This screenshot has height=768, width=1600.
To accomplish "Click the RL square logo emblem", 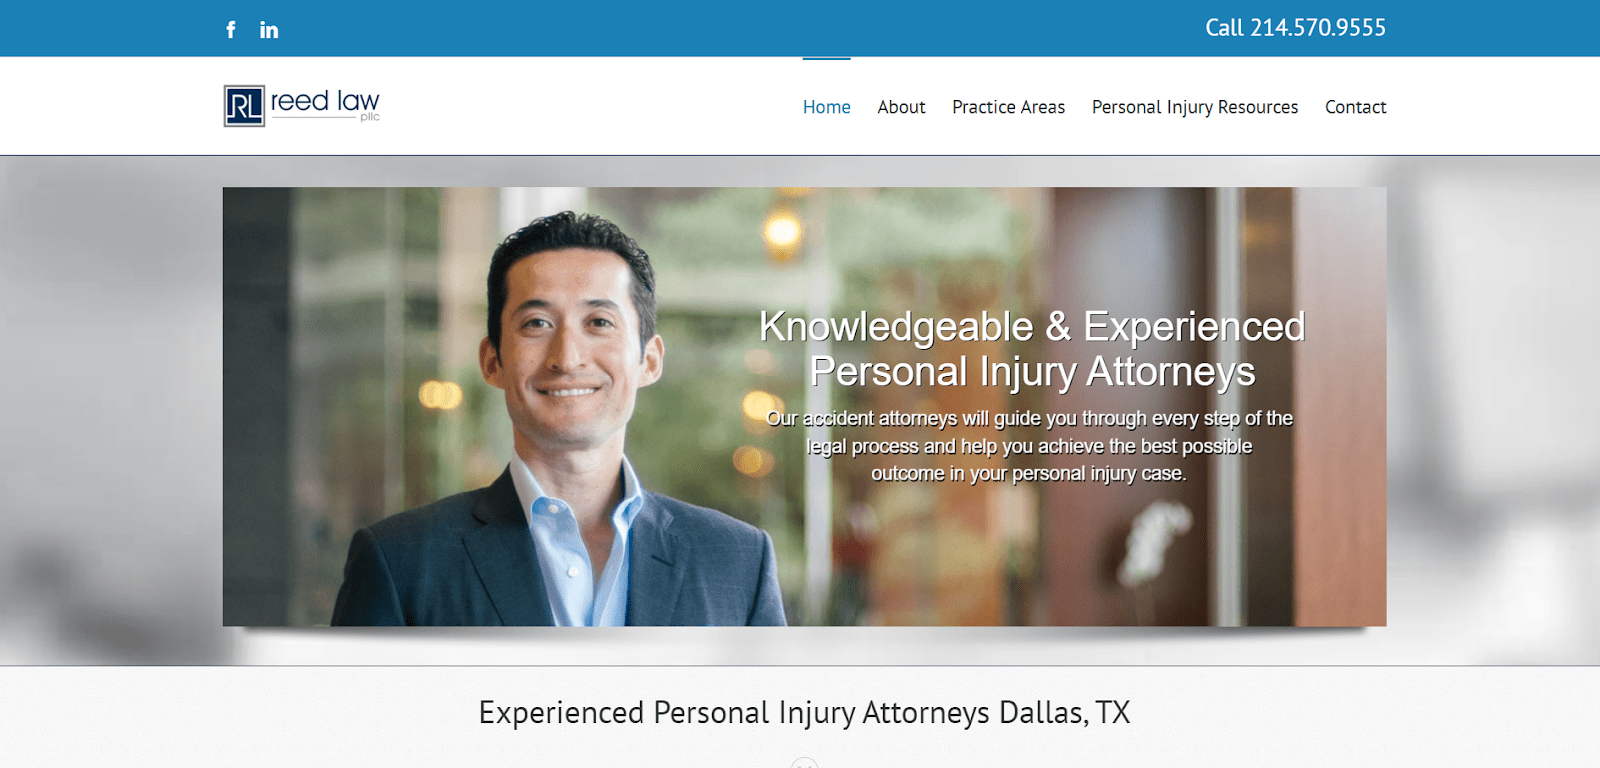I will click(244, 106).
